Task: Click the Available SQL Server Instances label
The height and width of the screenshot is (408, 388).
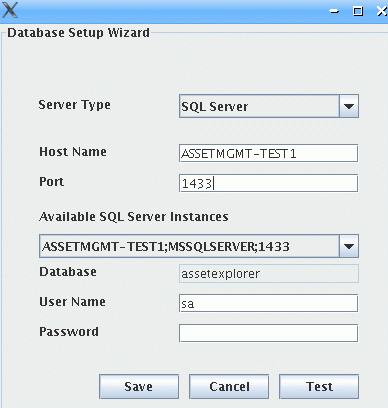Action: 134,217
